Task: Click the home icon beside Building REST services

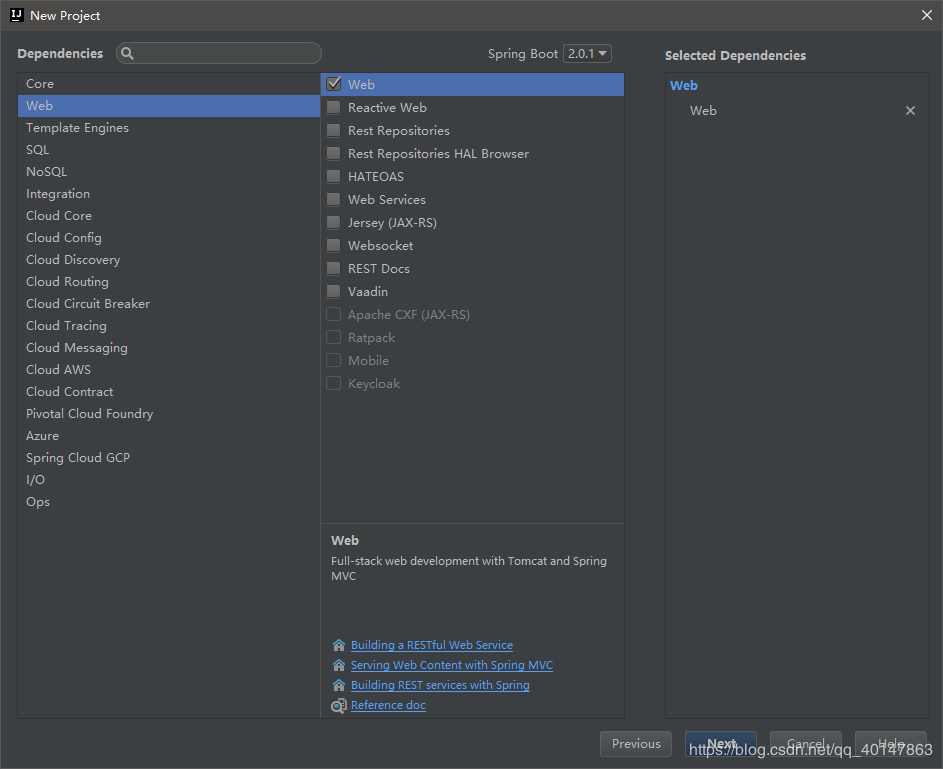Action: [x=339, y=686]
